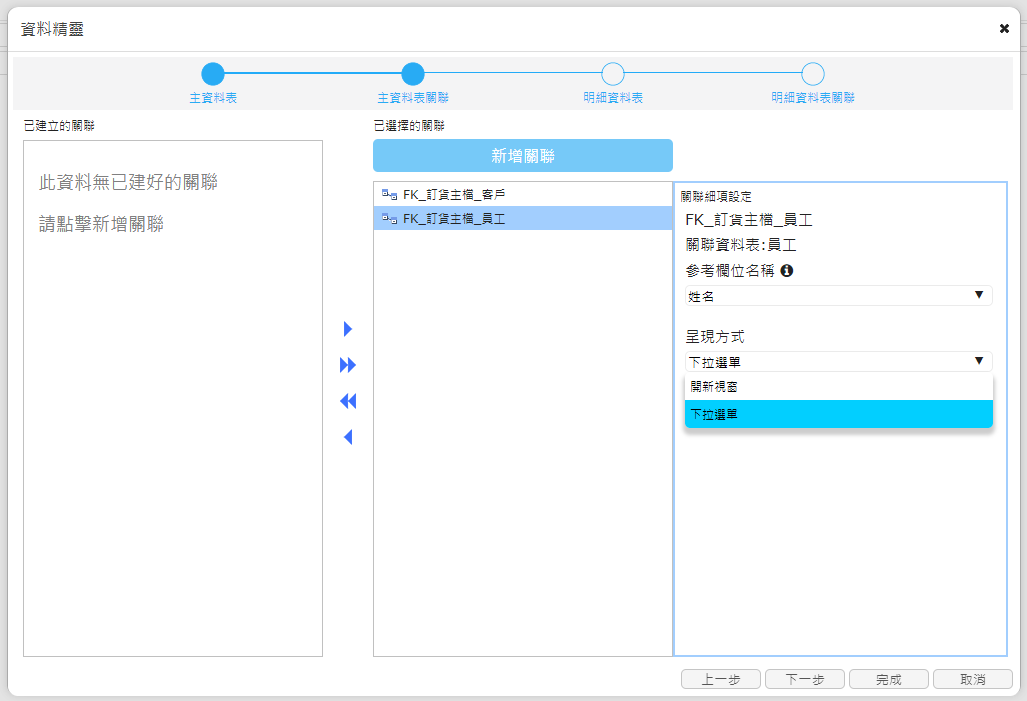The image size is (1027, 701).
Task: Click the 完成 button
Action: coord(889,679)
